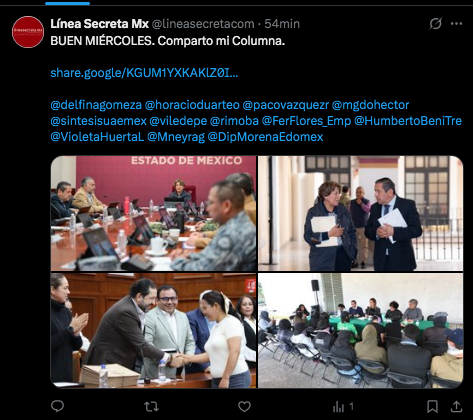Viewport: 473px width, 420px height.
Task: Open the handshake photo thumbnail
Action: tap(153, 331)
